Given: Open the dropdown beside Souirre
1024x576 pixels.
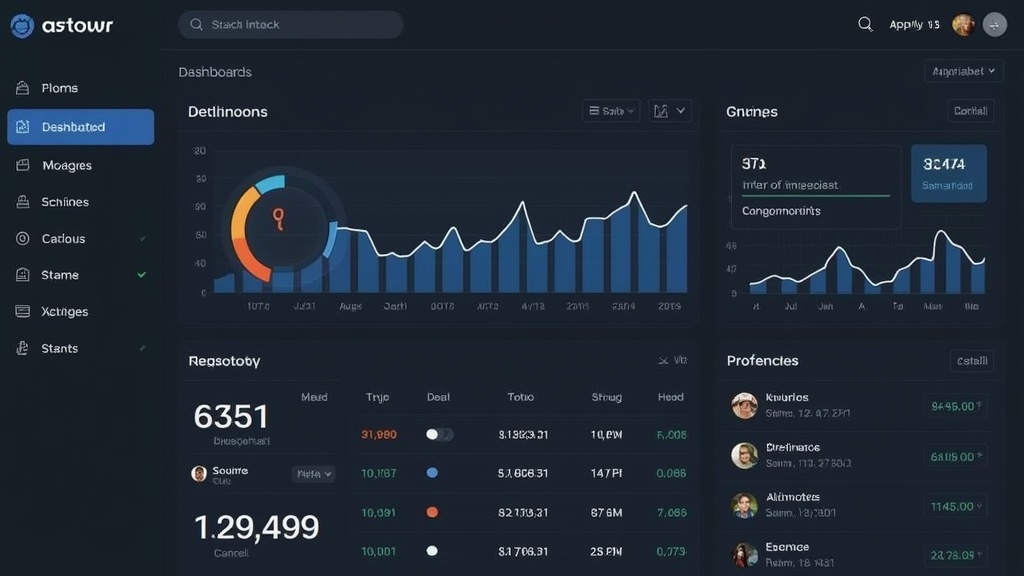Looking at the screenshot, I should coord(313,474).
